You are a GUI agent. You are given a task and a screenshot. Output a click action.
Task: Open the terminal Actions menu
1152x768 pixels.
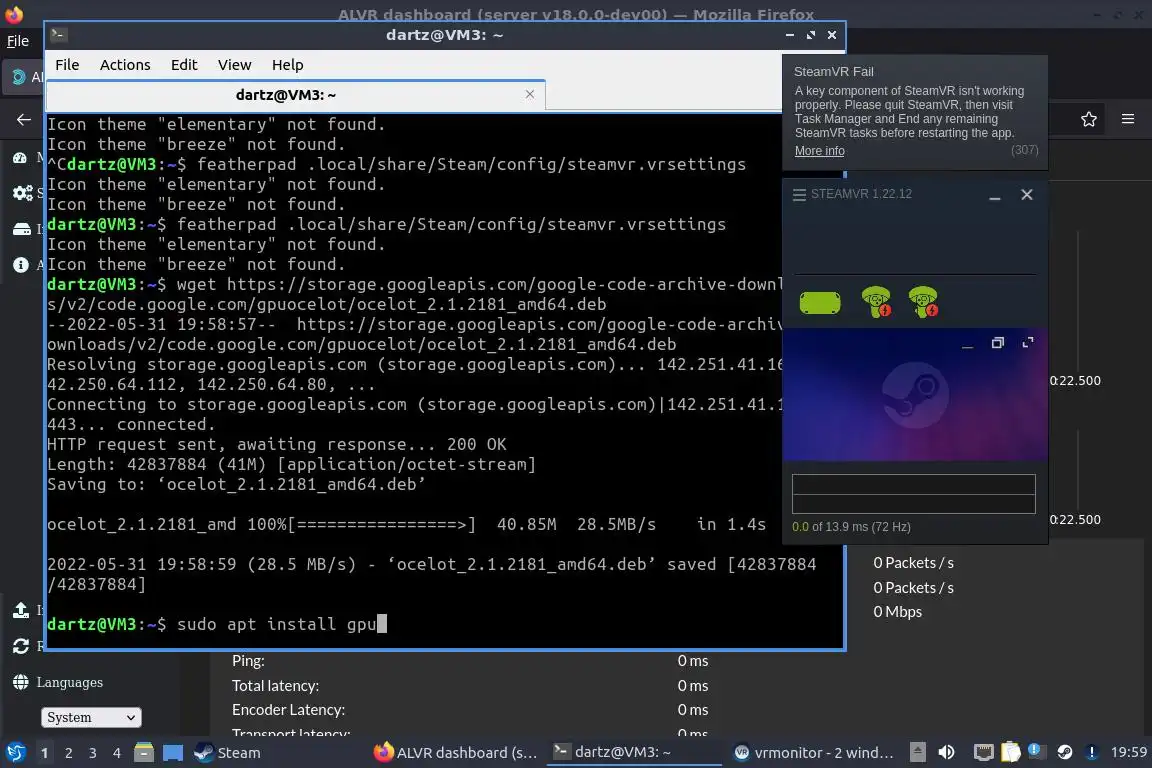click(x=125, y=65)
